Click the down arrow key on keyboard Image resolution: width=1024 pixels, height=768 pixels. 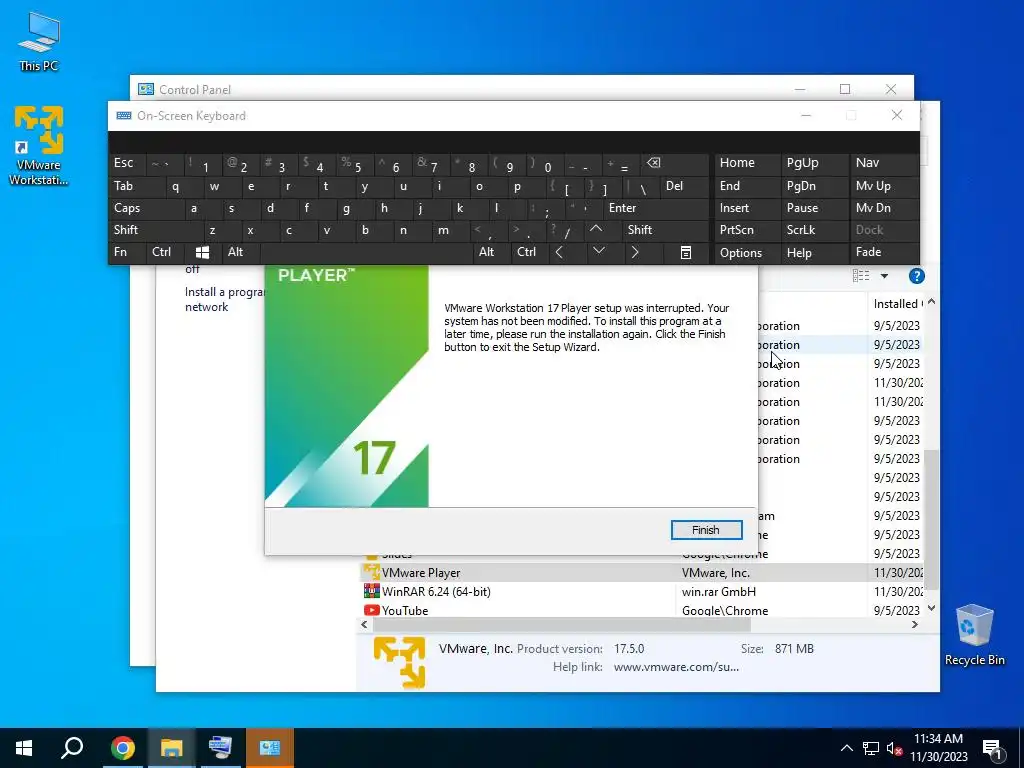[599, 251]
